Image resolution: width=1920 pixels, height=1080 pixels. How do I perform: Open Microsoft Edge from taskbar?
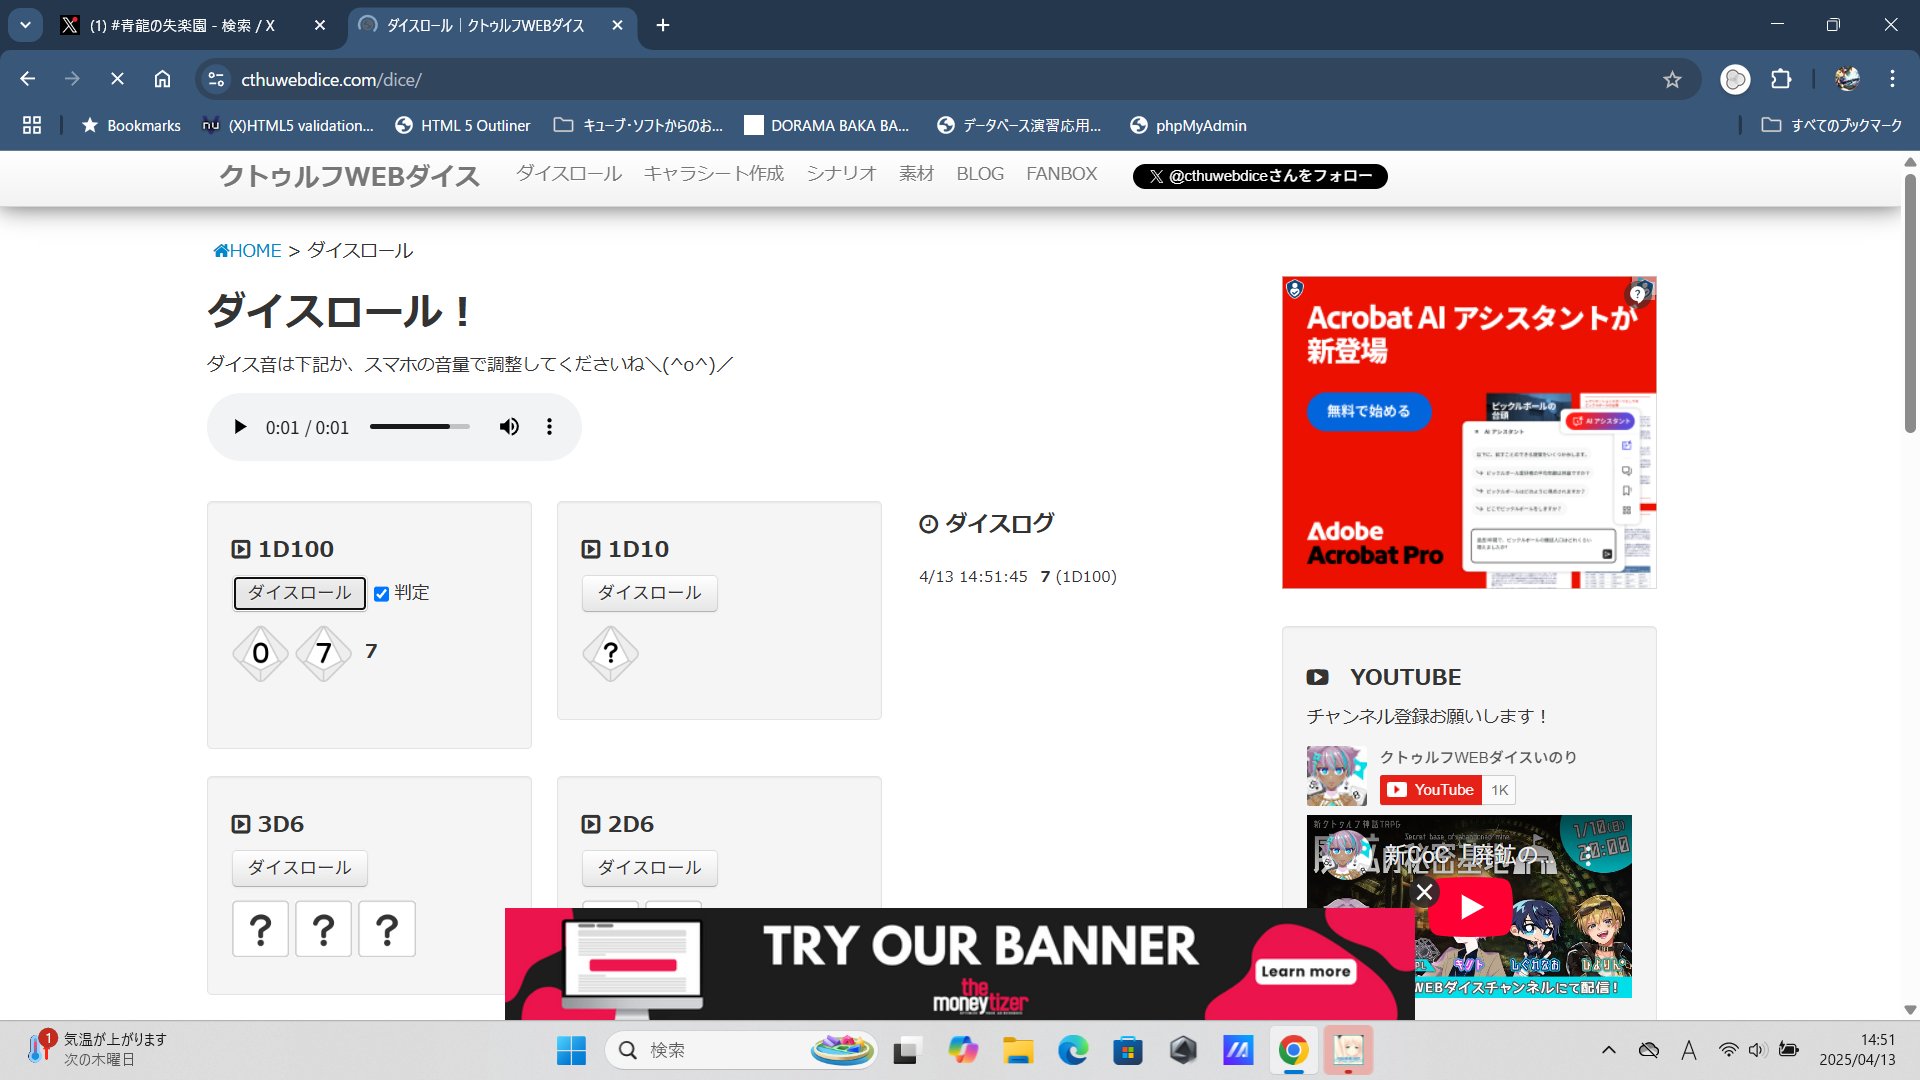1073,1050
